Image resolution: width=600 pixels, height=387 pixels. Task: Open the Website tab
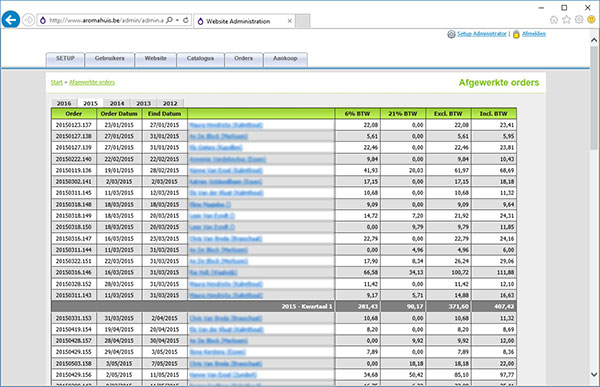click(155, 59)
